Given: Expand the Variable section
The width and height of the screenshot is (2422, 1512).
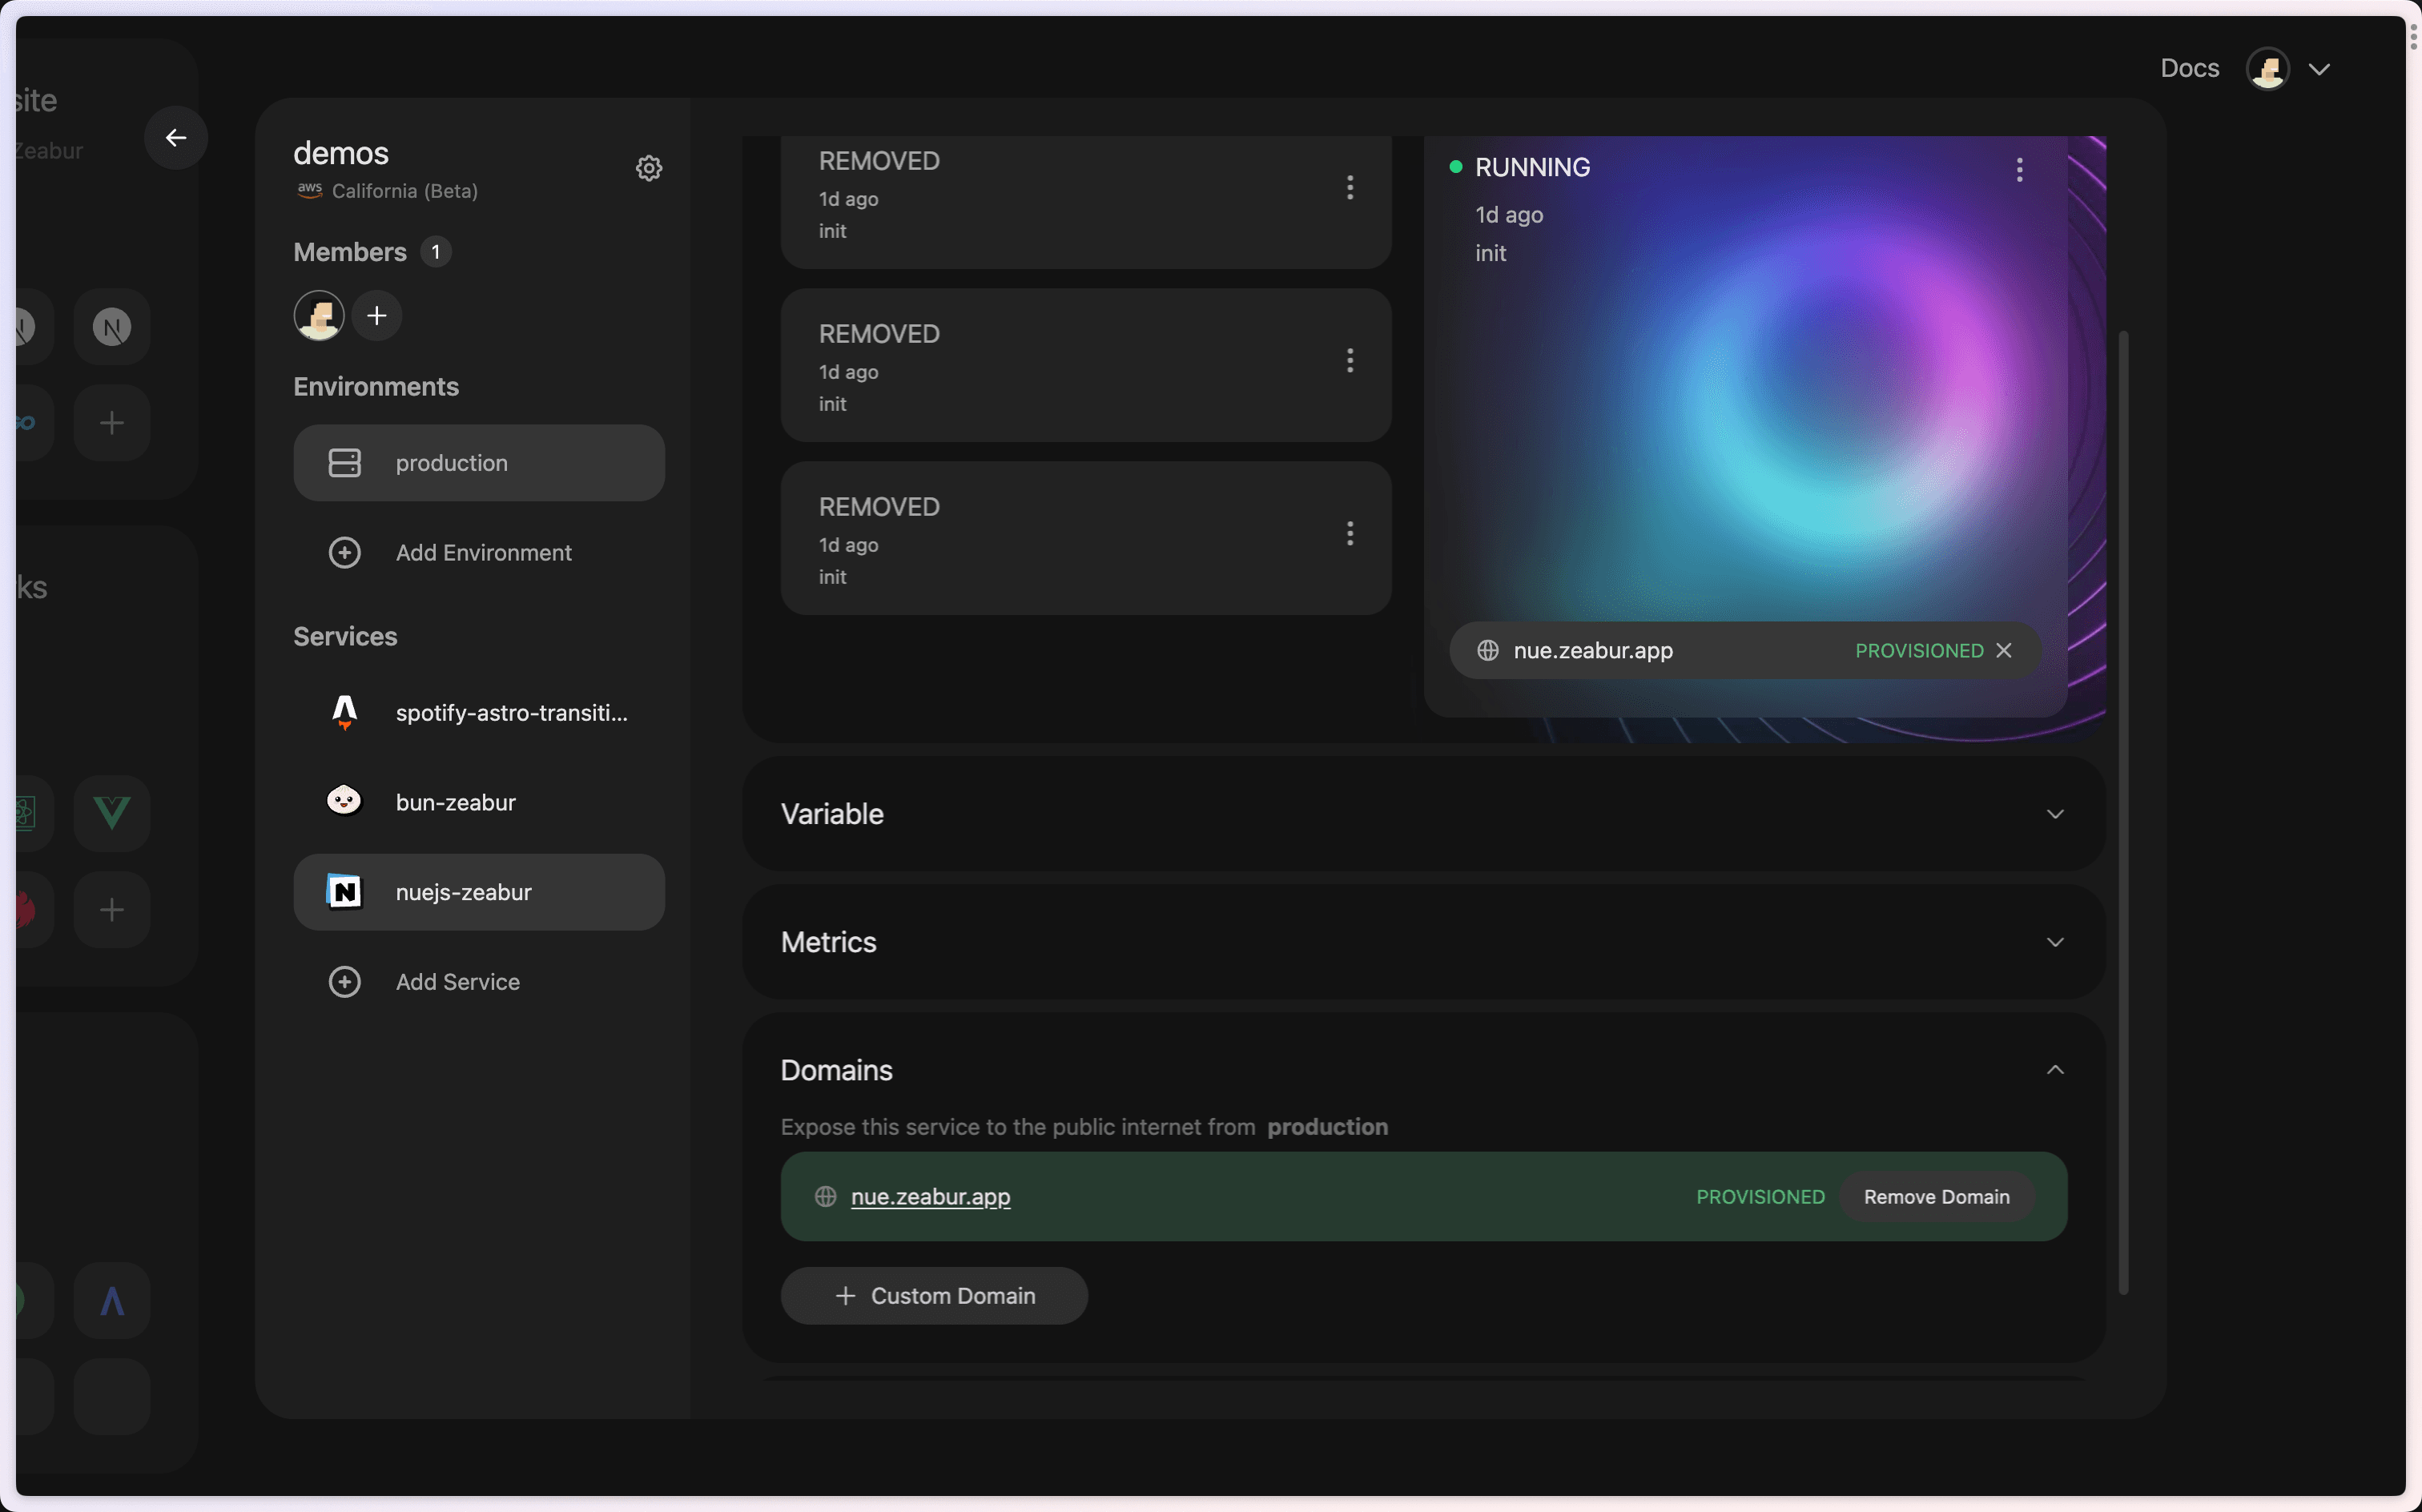Looking at the screenshot, I should pyautogui.click(x=1424, y=814).
